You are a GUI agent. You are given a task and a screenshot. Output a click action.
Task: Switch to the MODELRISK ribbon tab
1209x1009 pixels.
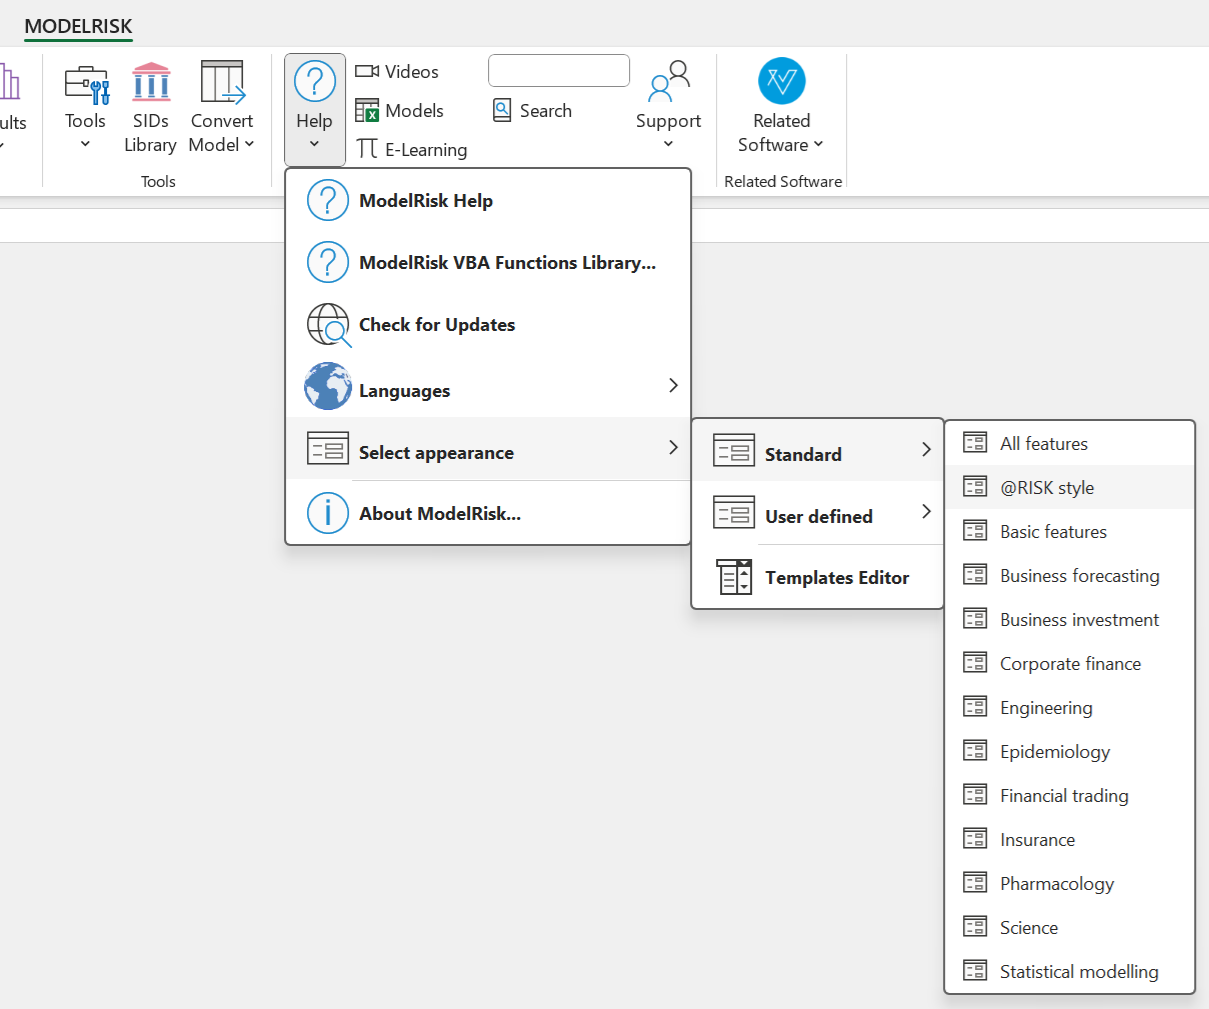coord(78,26)
